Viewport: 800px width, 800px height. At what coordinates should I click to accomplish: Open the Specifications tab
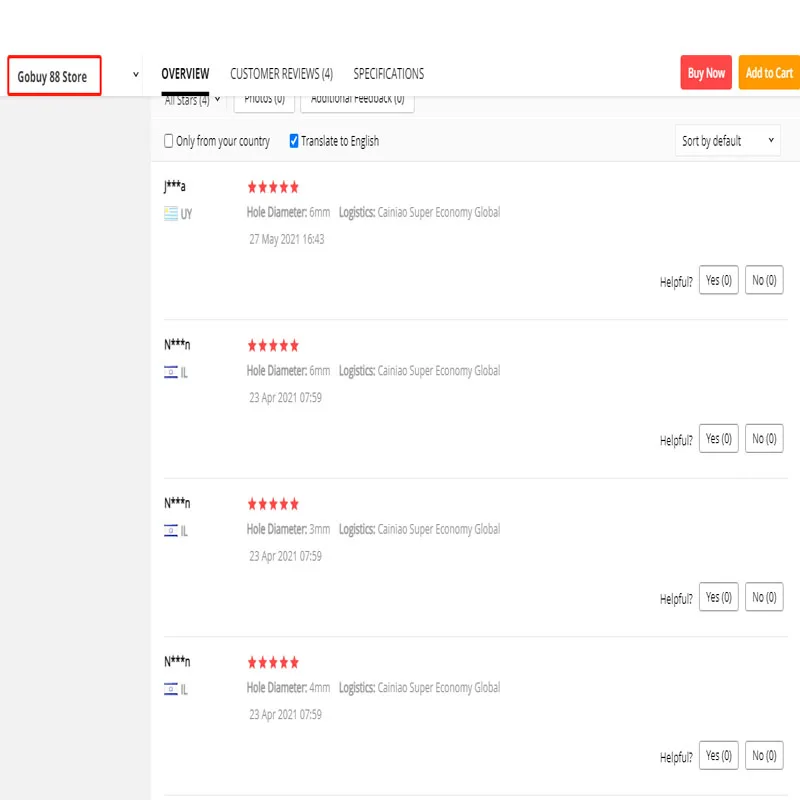[388, 74]
